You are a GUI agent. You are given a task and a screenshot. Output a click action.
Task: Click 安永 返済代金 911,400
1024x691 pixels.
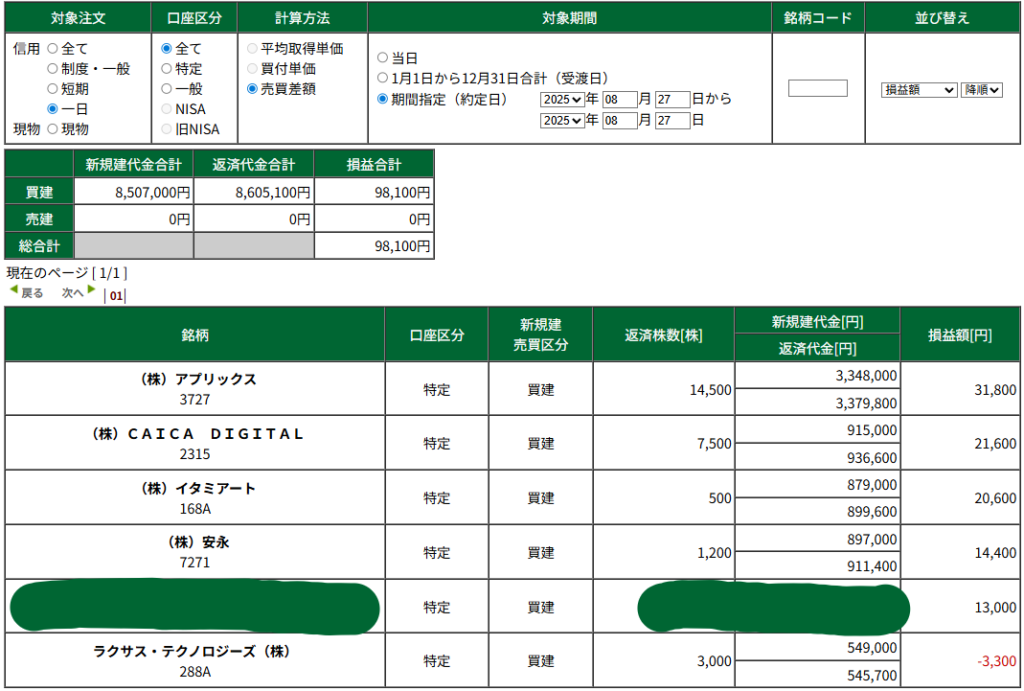point(872,566)
